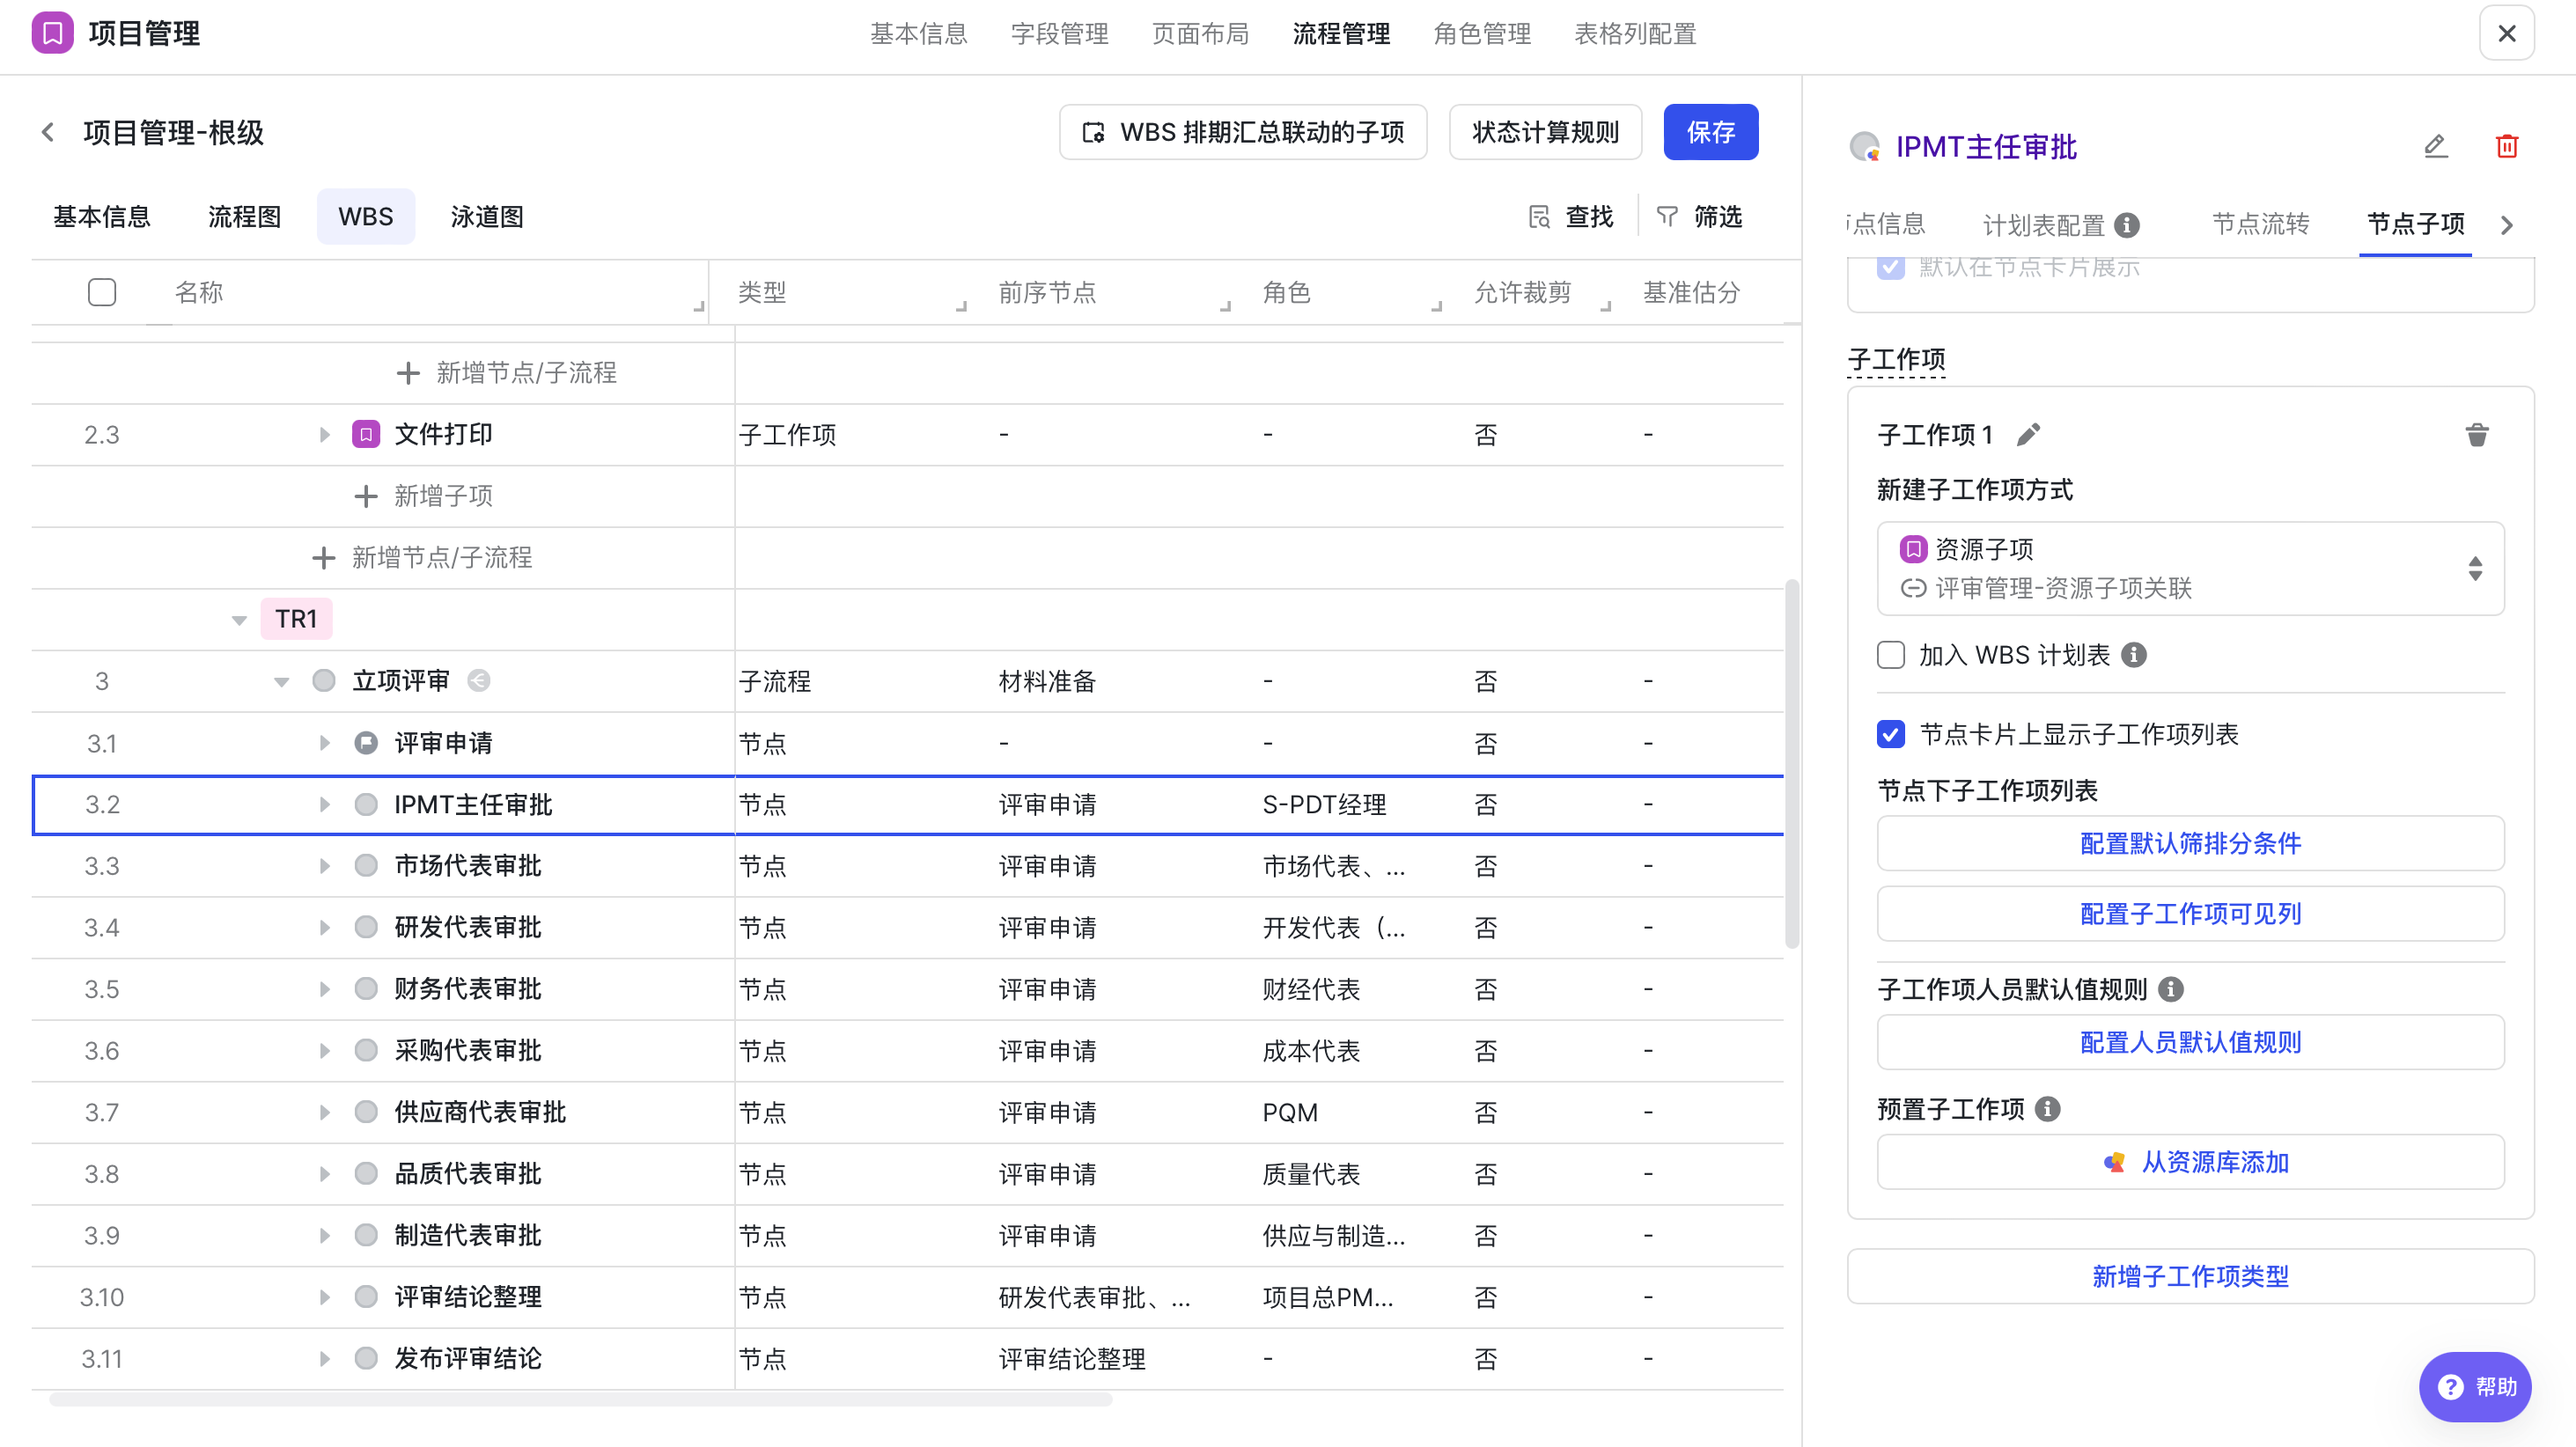Open the 帮助 help floating button
The height and width of the screenshot is (1447, 2576).
click(x=2475, y=1388)
